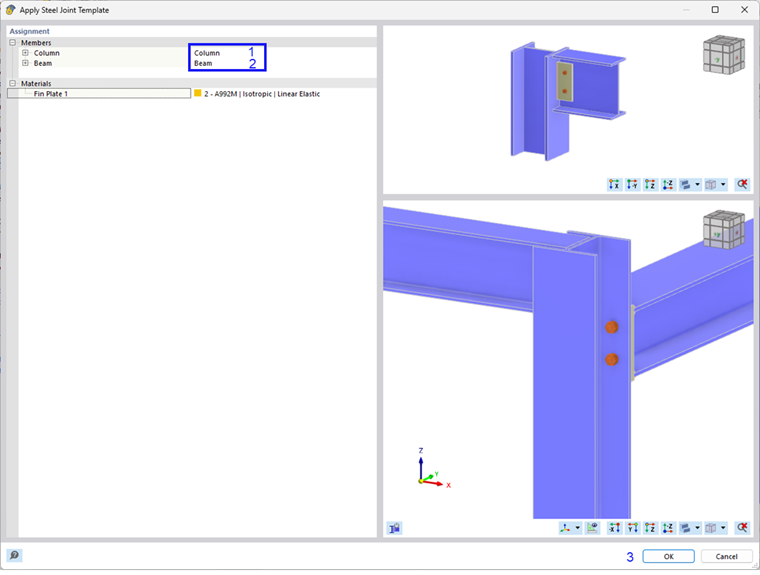760x575 pixels.
Task: Click print graphic icon in lower view
Action: [395, 528]
